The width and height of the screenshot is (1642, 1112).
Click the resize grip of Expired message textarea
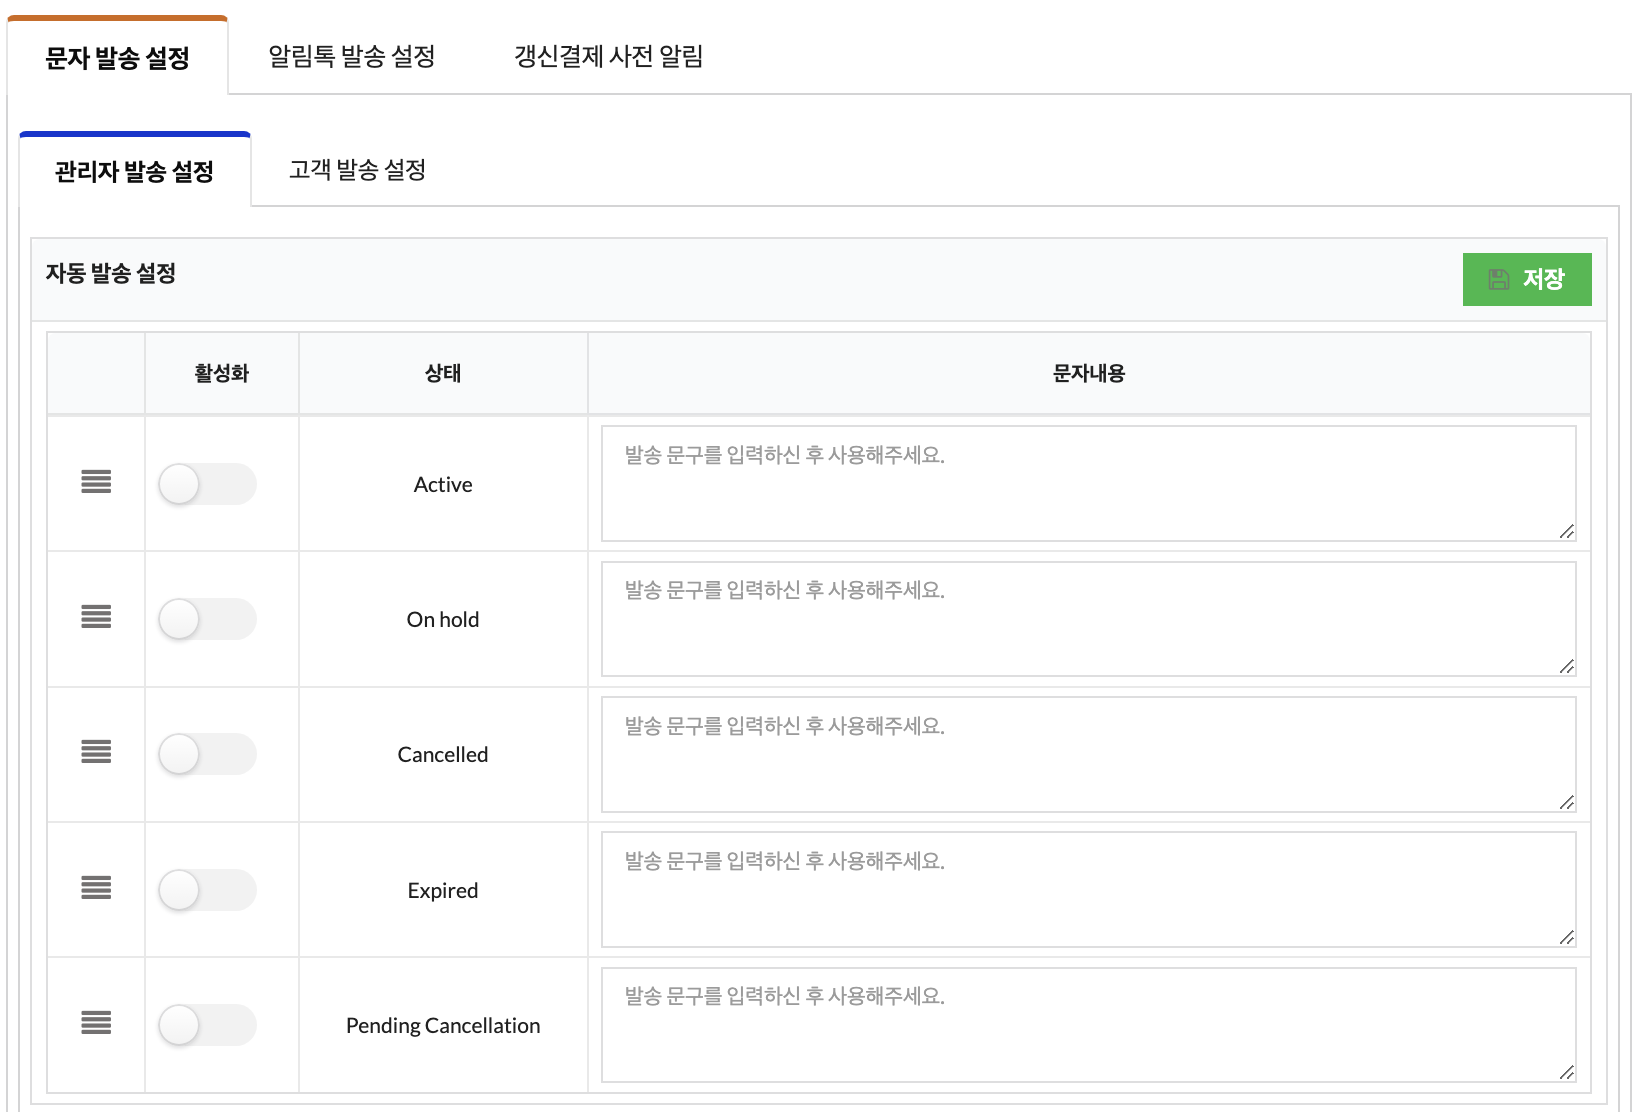[1566, 938]
